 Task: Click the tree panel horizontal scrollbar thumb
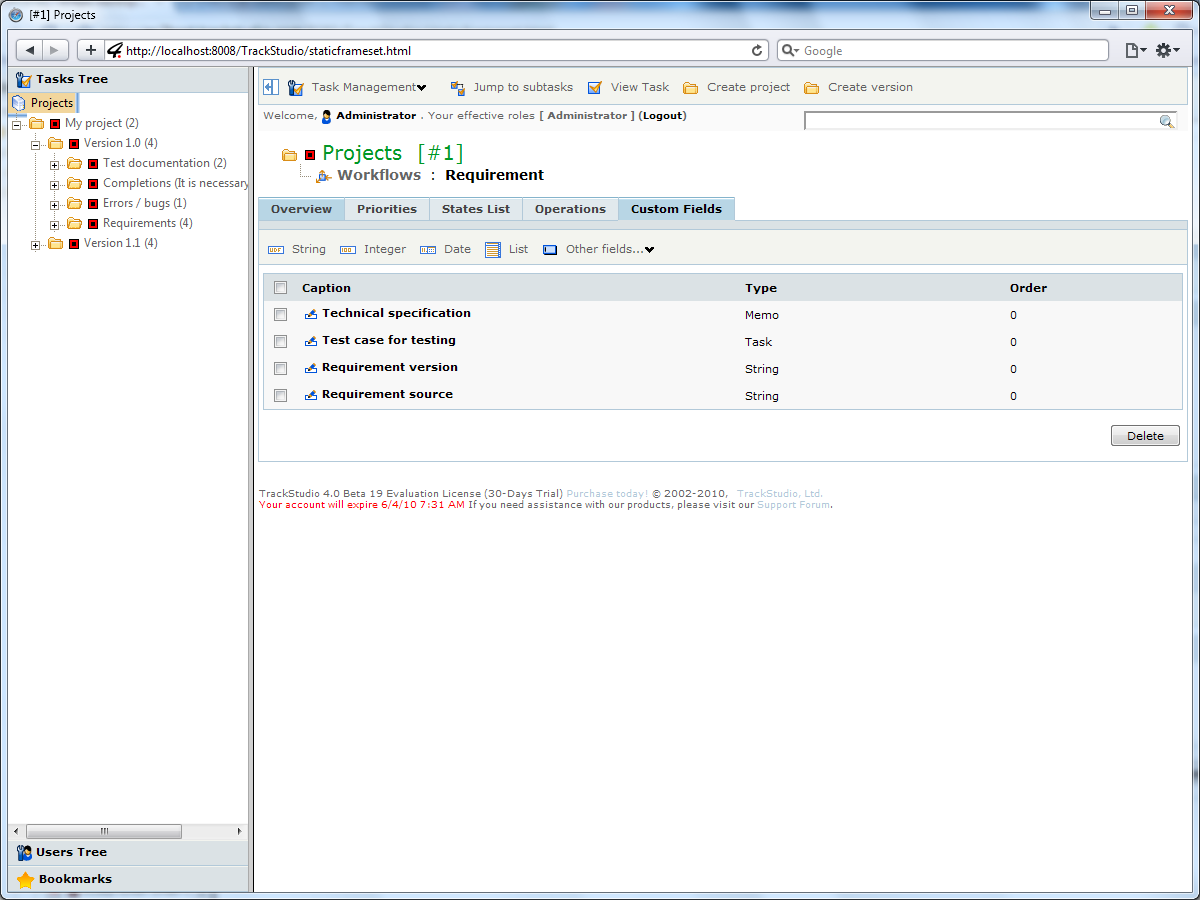104,832
